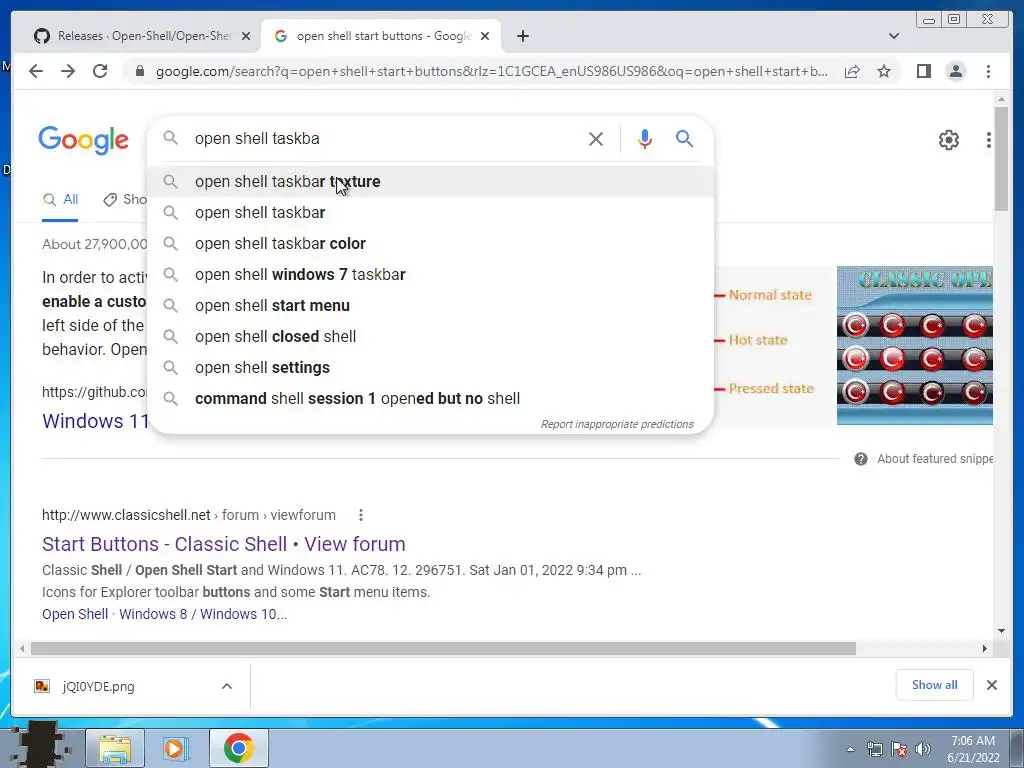Reload the current page
Viewport: 1024px width, 768px height.
(x=100, y=71)
